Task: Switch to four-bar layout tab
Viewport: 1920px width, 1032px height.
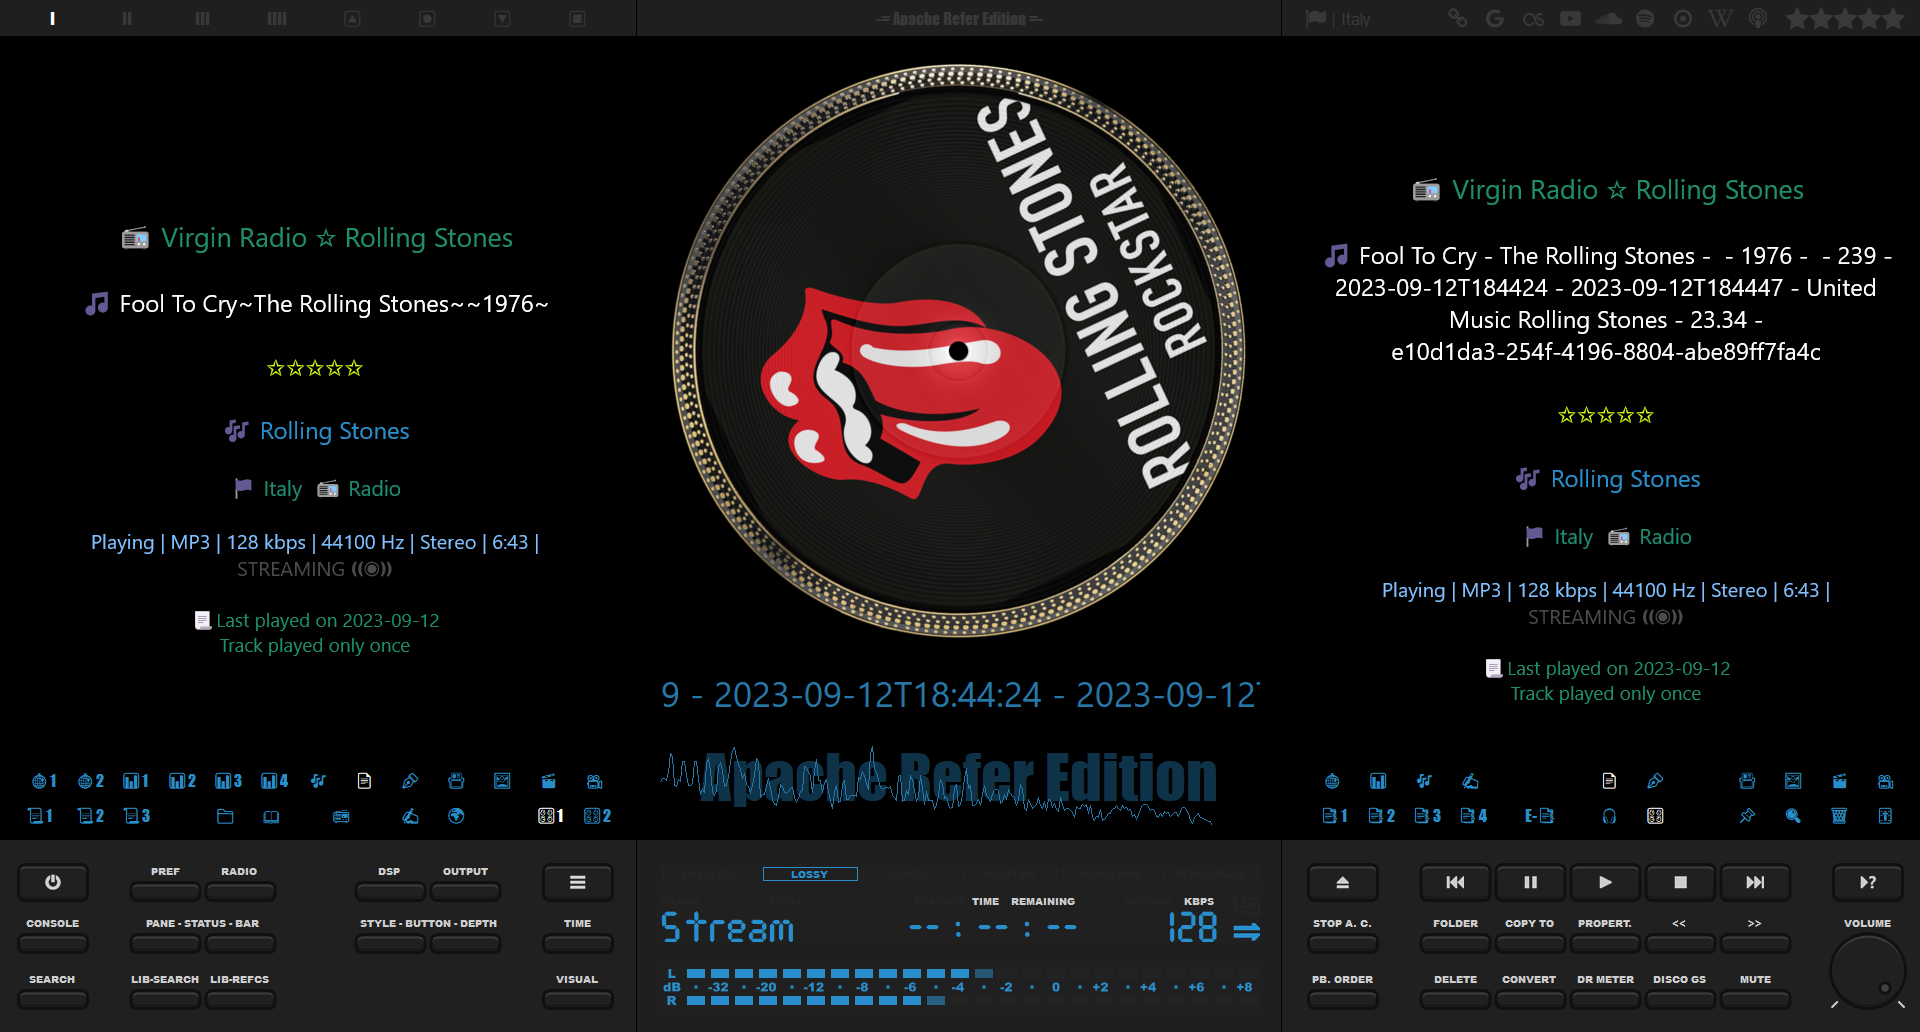Action: 277,18
